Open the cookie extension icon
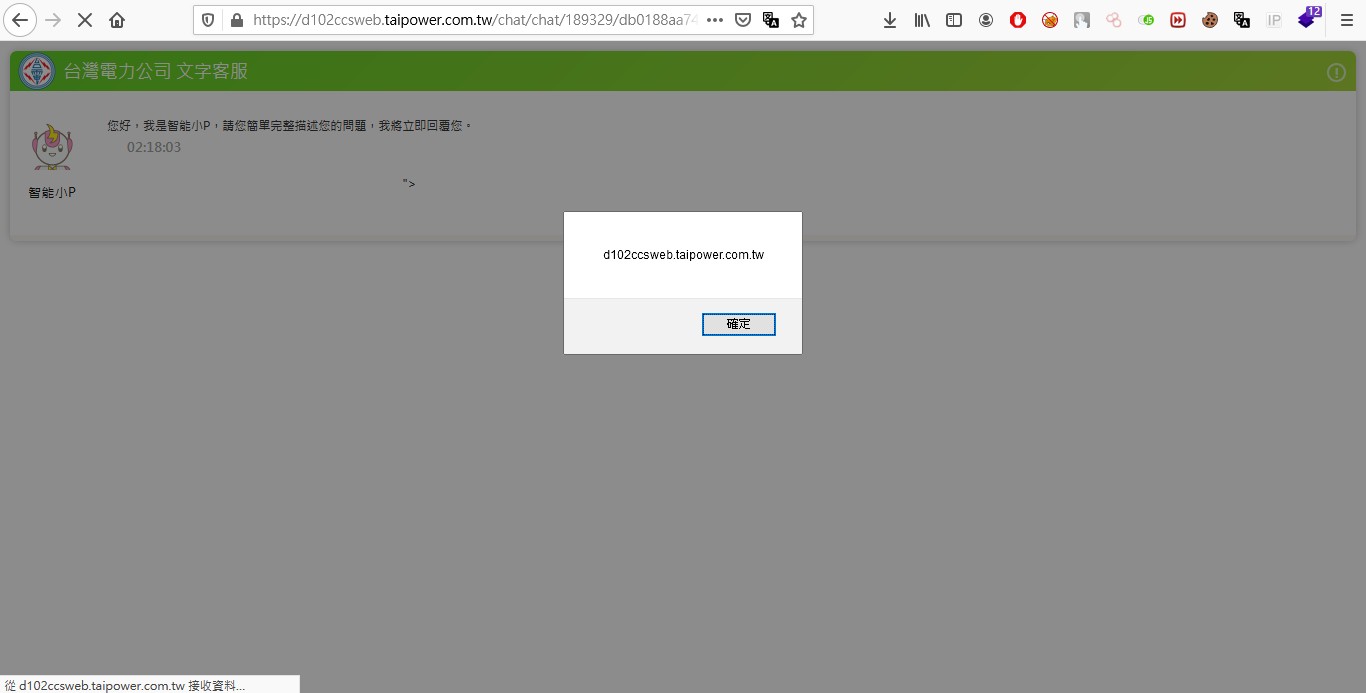The image size is (1366, 693). coord(1210,20)
